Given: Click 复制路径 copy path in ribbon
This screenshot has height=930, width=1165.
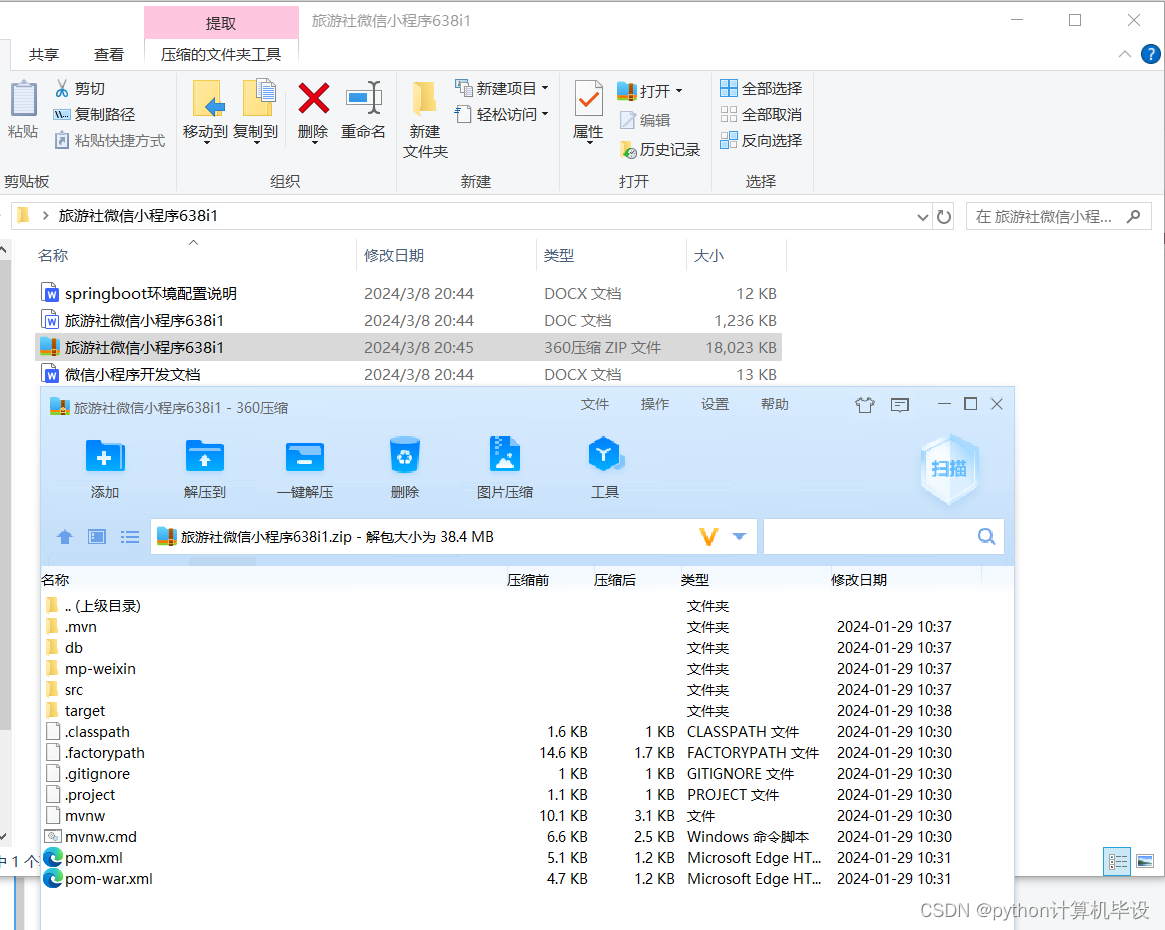Looking at the screenshot, I should (x=94, y=114).
